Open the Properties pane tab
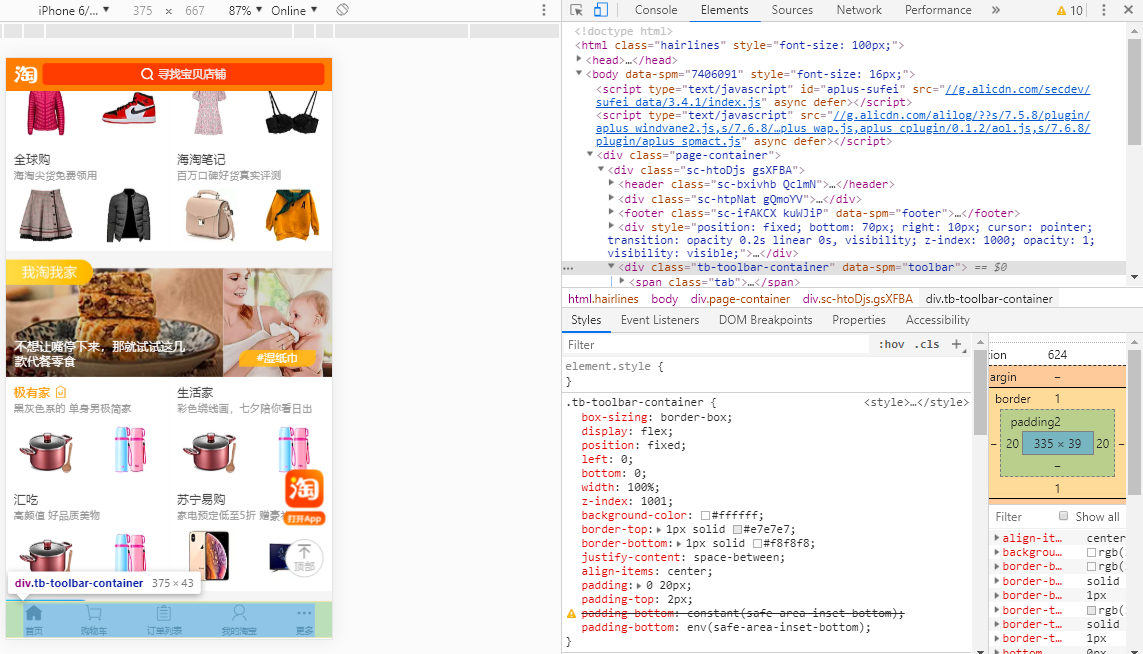 tap(859, 320)
